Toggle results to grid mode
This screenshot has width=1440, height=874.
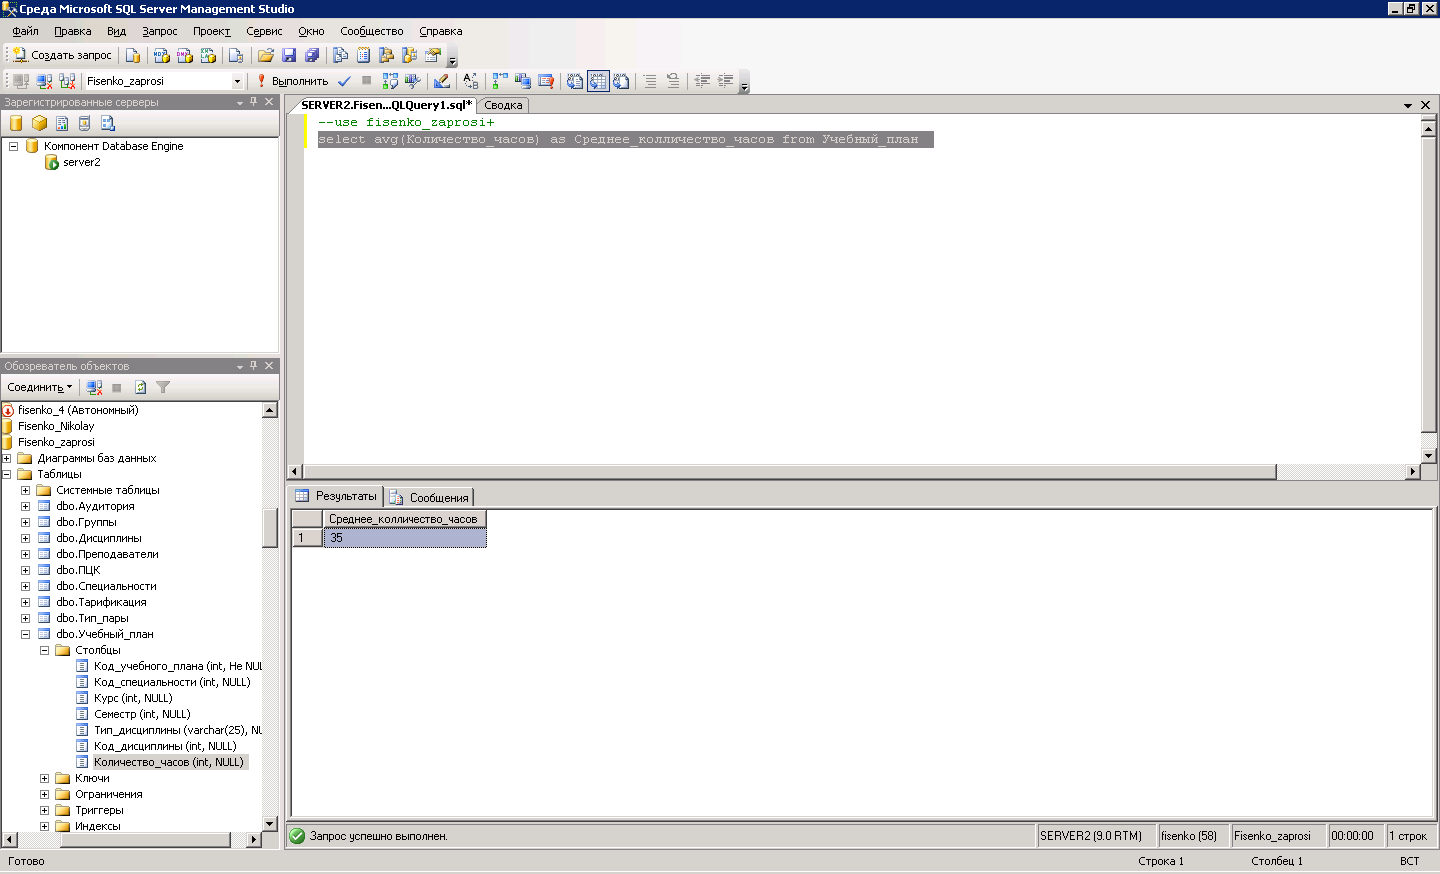(598, 81)
